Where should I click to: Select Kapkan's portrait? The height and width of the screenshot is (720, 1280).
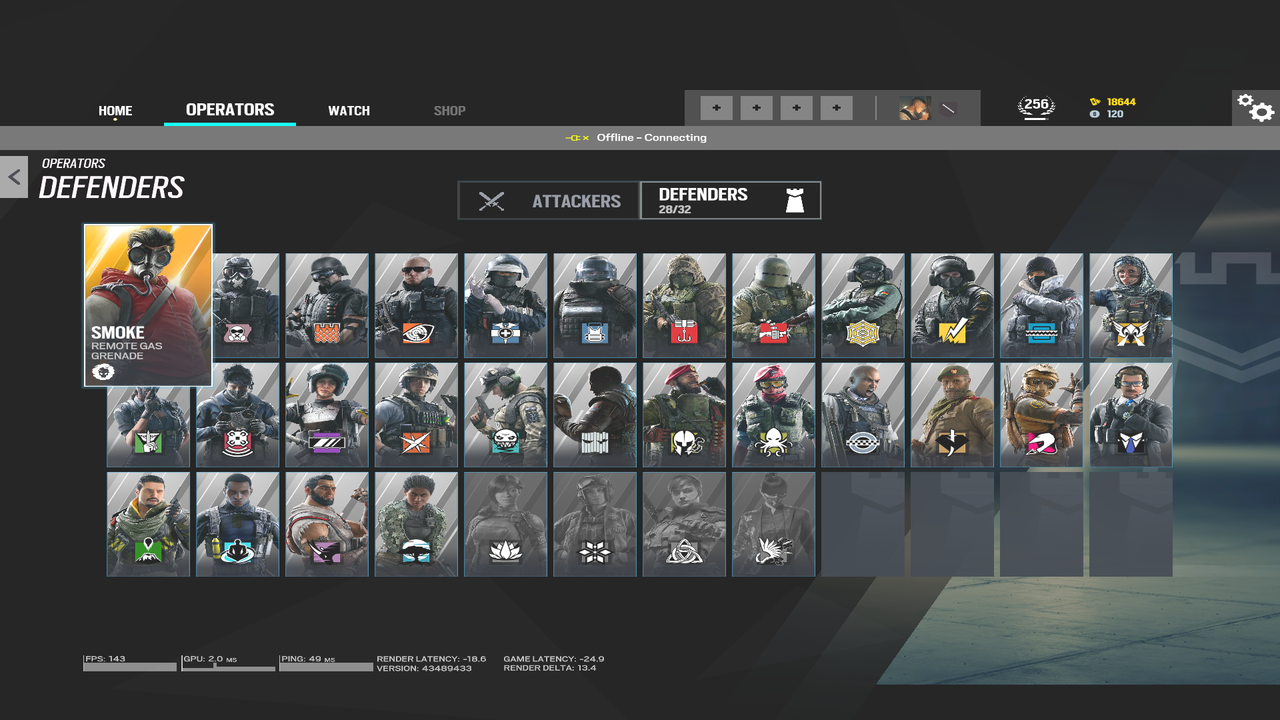click(683, 305)
